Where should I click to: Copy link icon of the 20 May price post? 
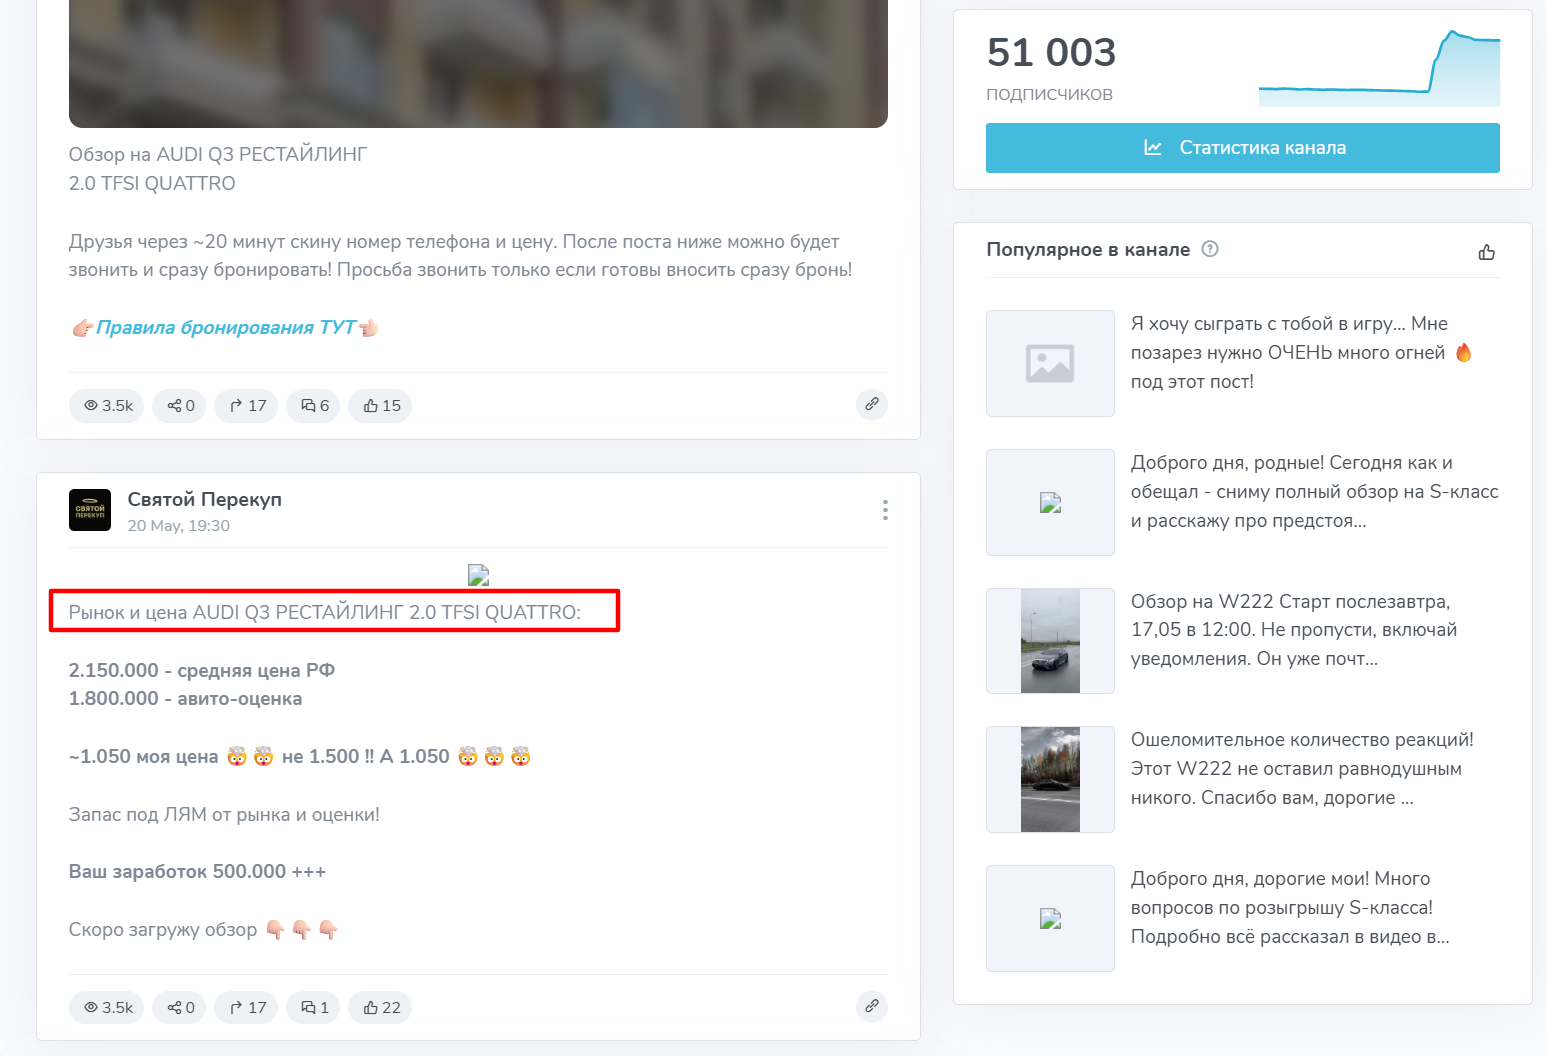click(872, 1006)
